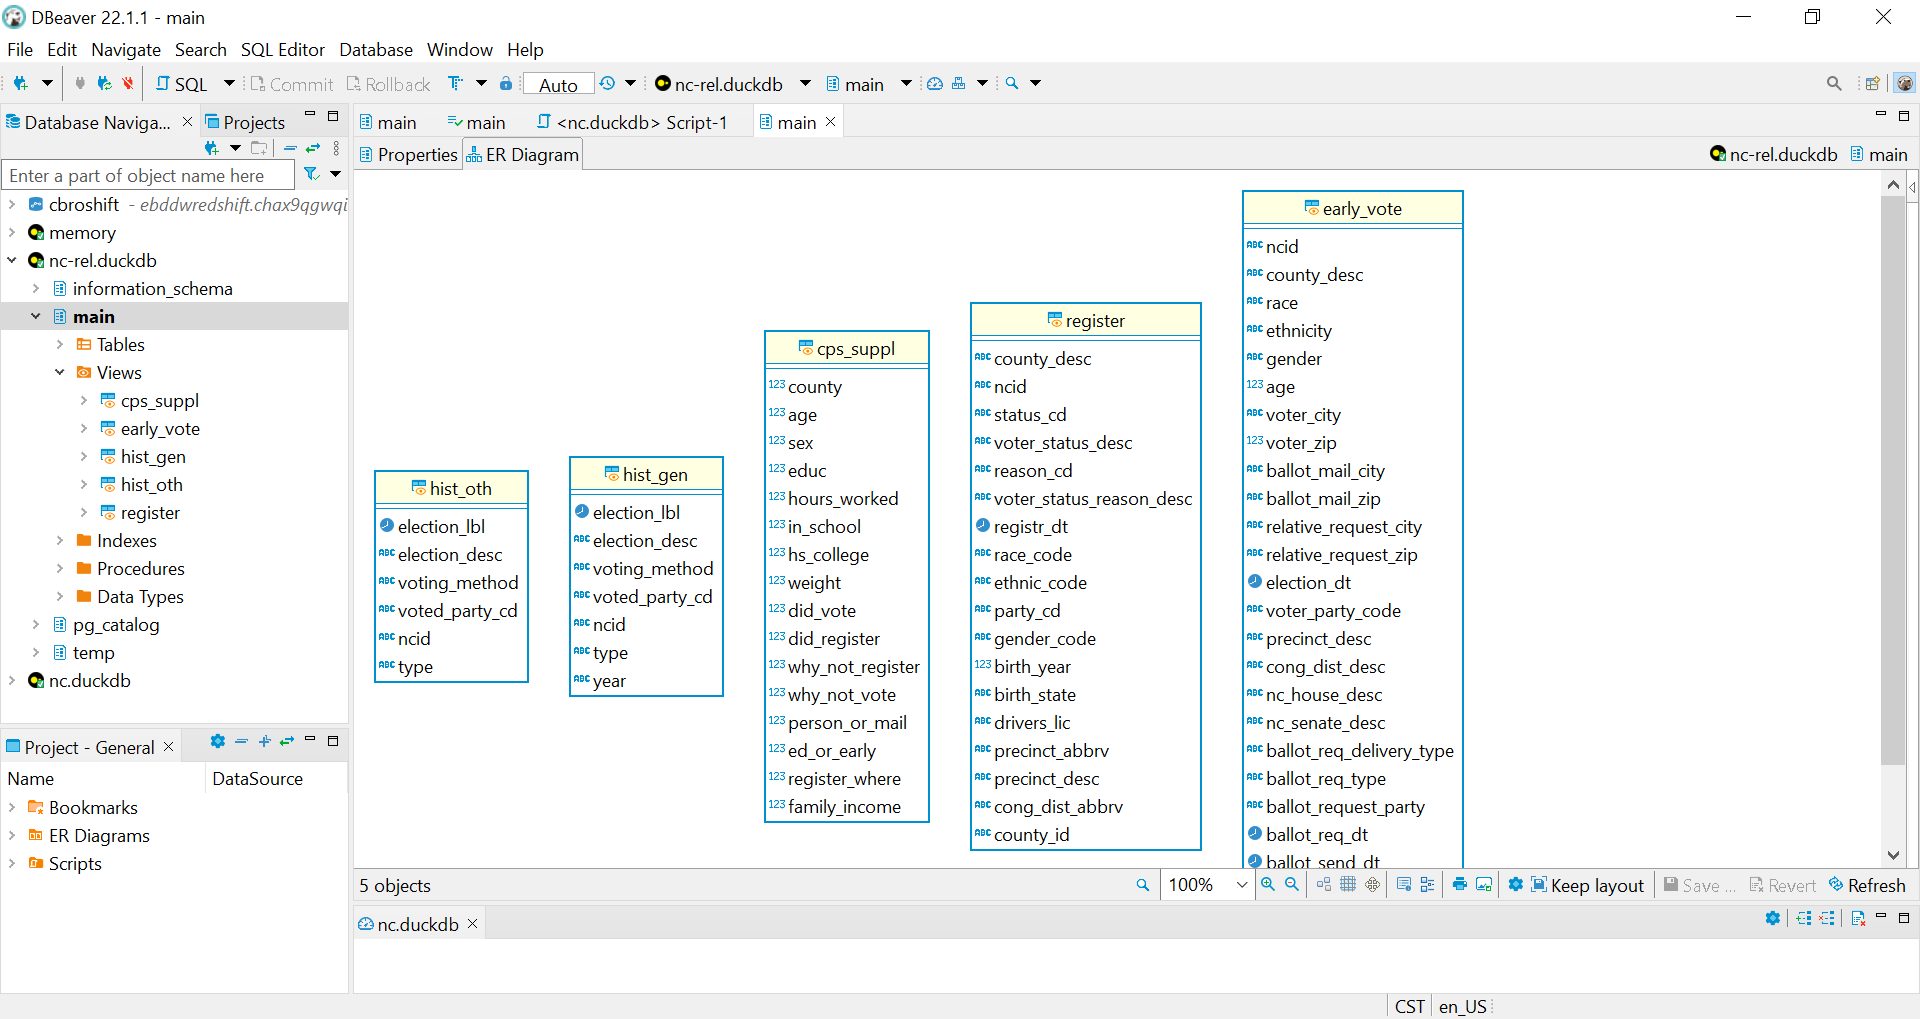Click the object name filter field
This screenshot has width=1920, height=1019.
pyautogui.click(x=148, y=175)
